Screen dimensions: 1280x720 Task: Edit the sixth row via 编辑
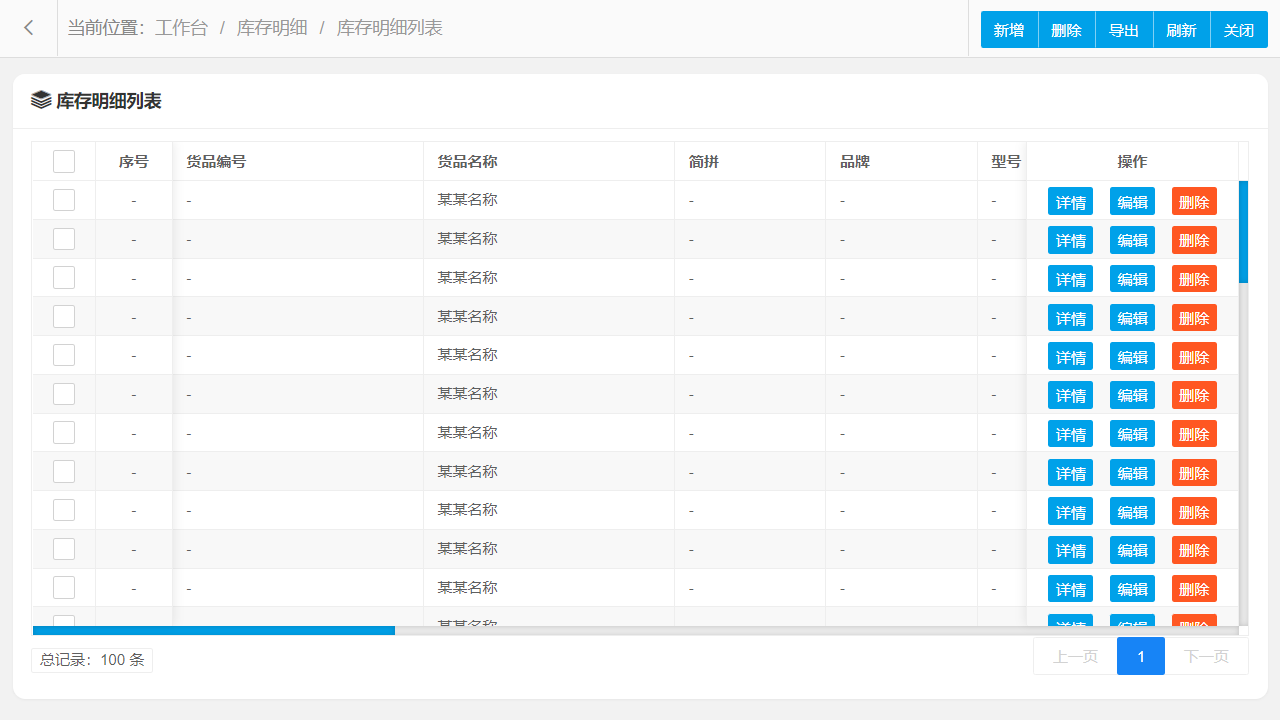(x=1132, y=395)
